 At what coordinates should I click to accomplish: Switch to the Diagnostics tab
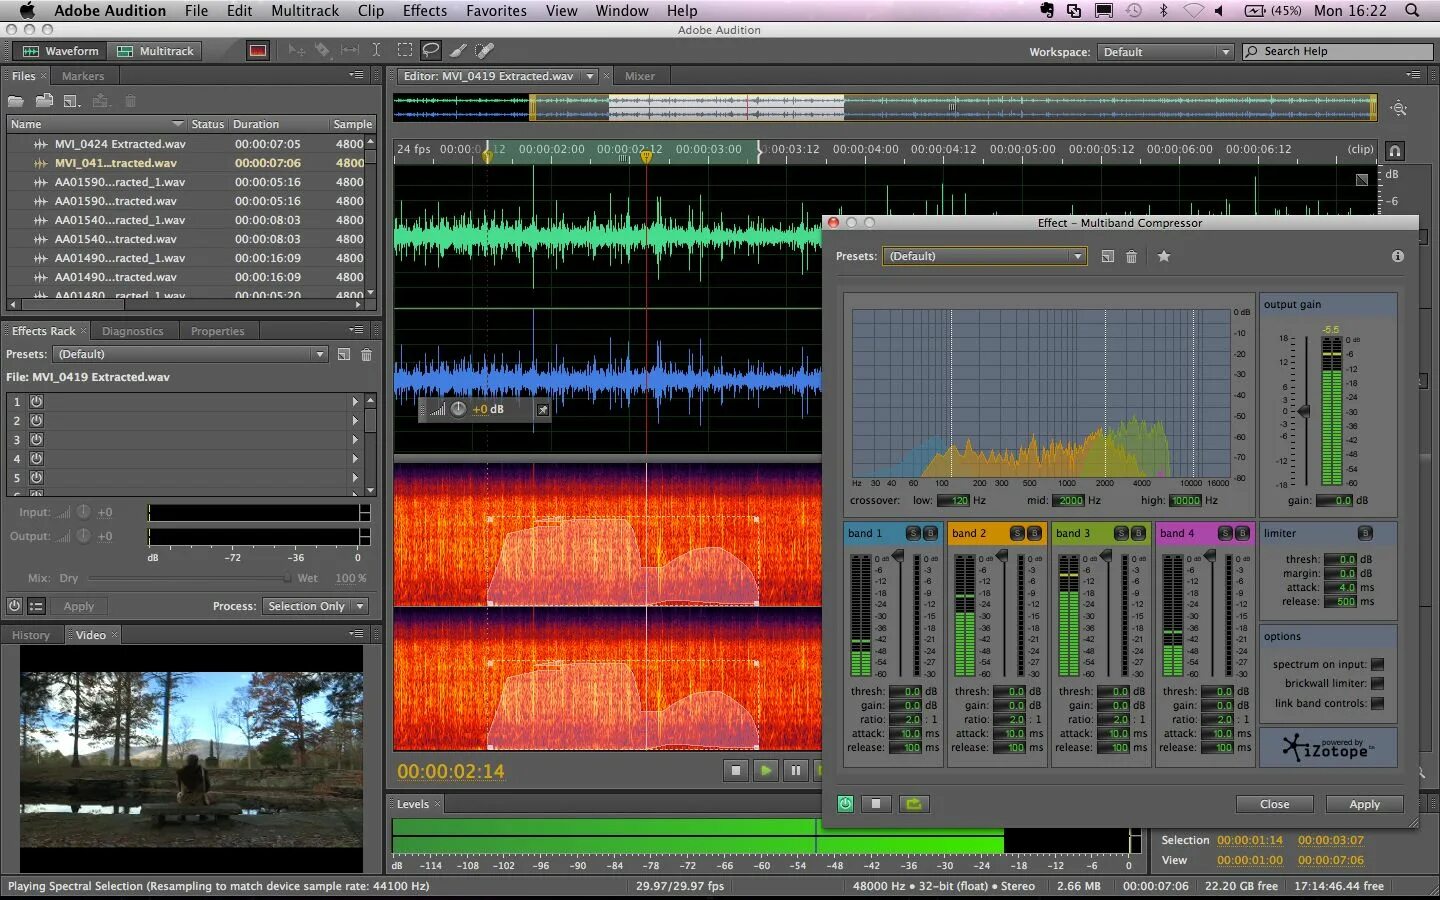(132, 331)
